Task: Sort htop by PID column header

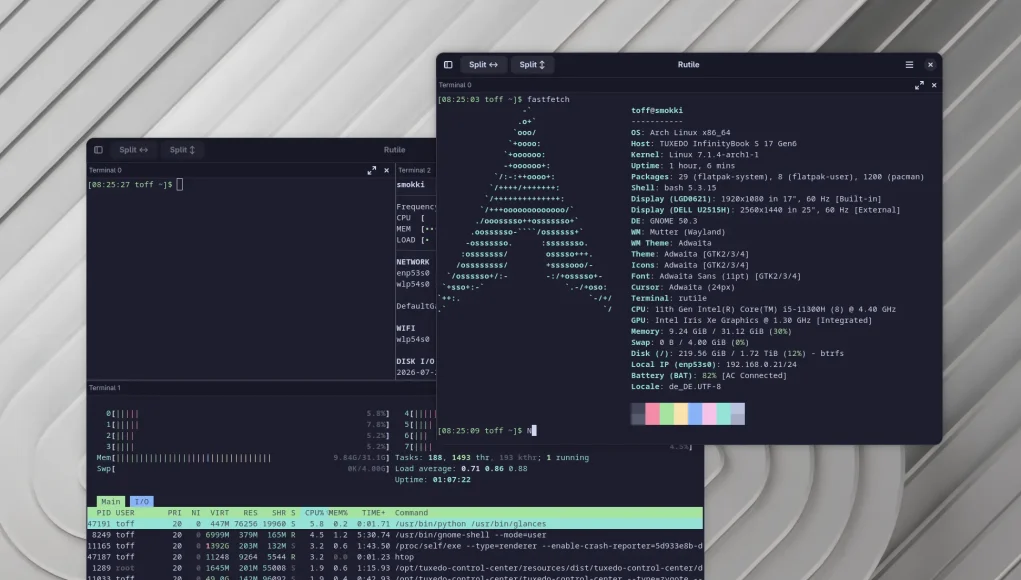Action: (104, 513)
